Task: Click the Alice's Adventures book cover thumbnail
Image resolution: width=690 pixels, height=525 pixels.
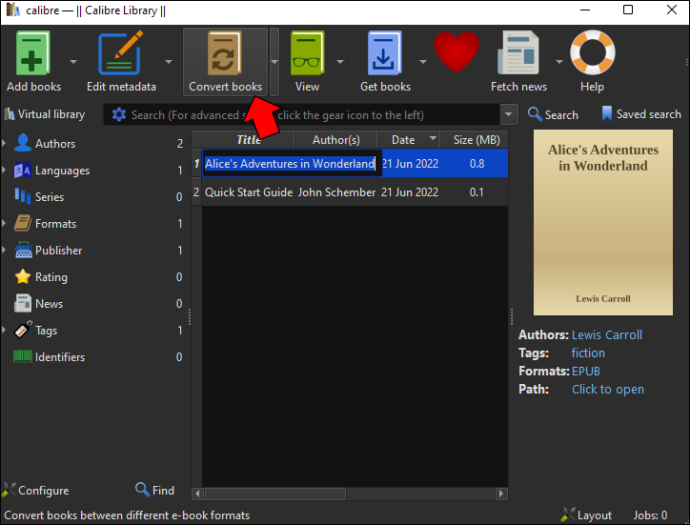Action: coord(603,222)
